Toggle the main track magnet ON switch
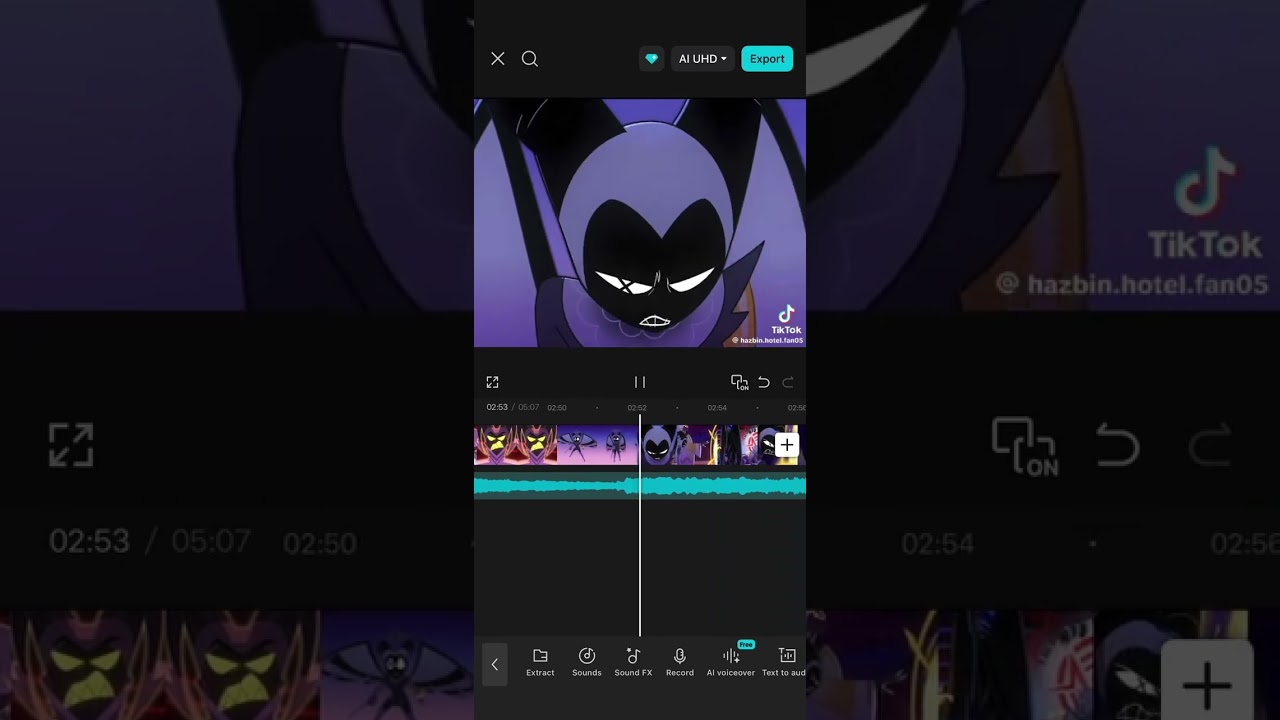Viewport: 1280px width, 720px height. [739, 382]
